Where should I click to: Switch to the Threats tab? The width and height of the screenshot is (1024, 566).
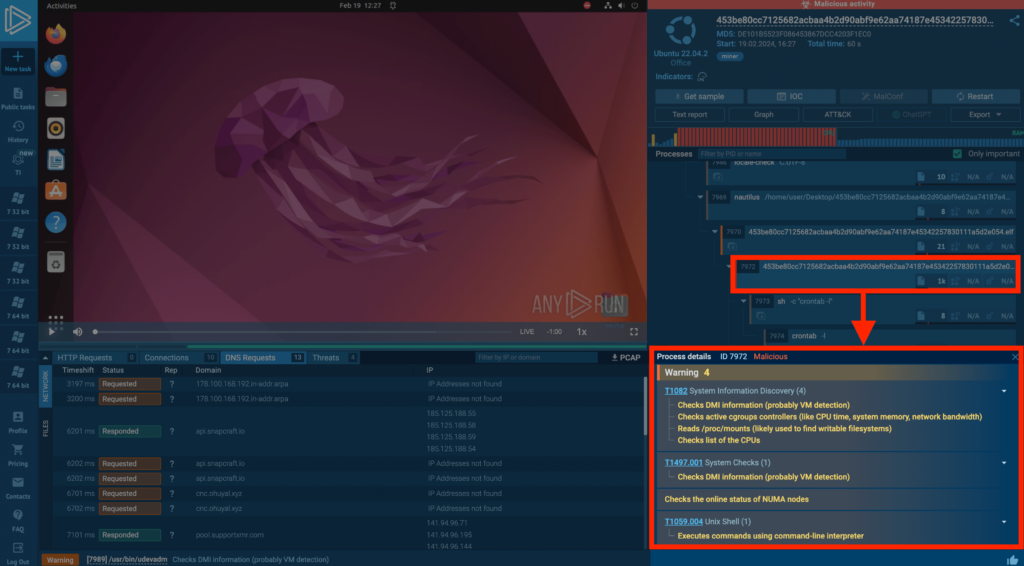coord(326,357)
